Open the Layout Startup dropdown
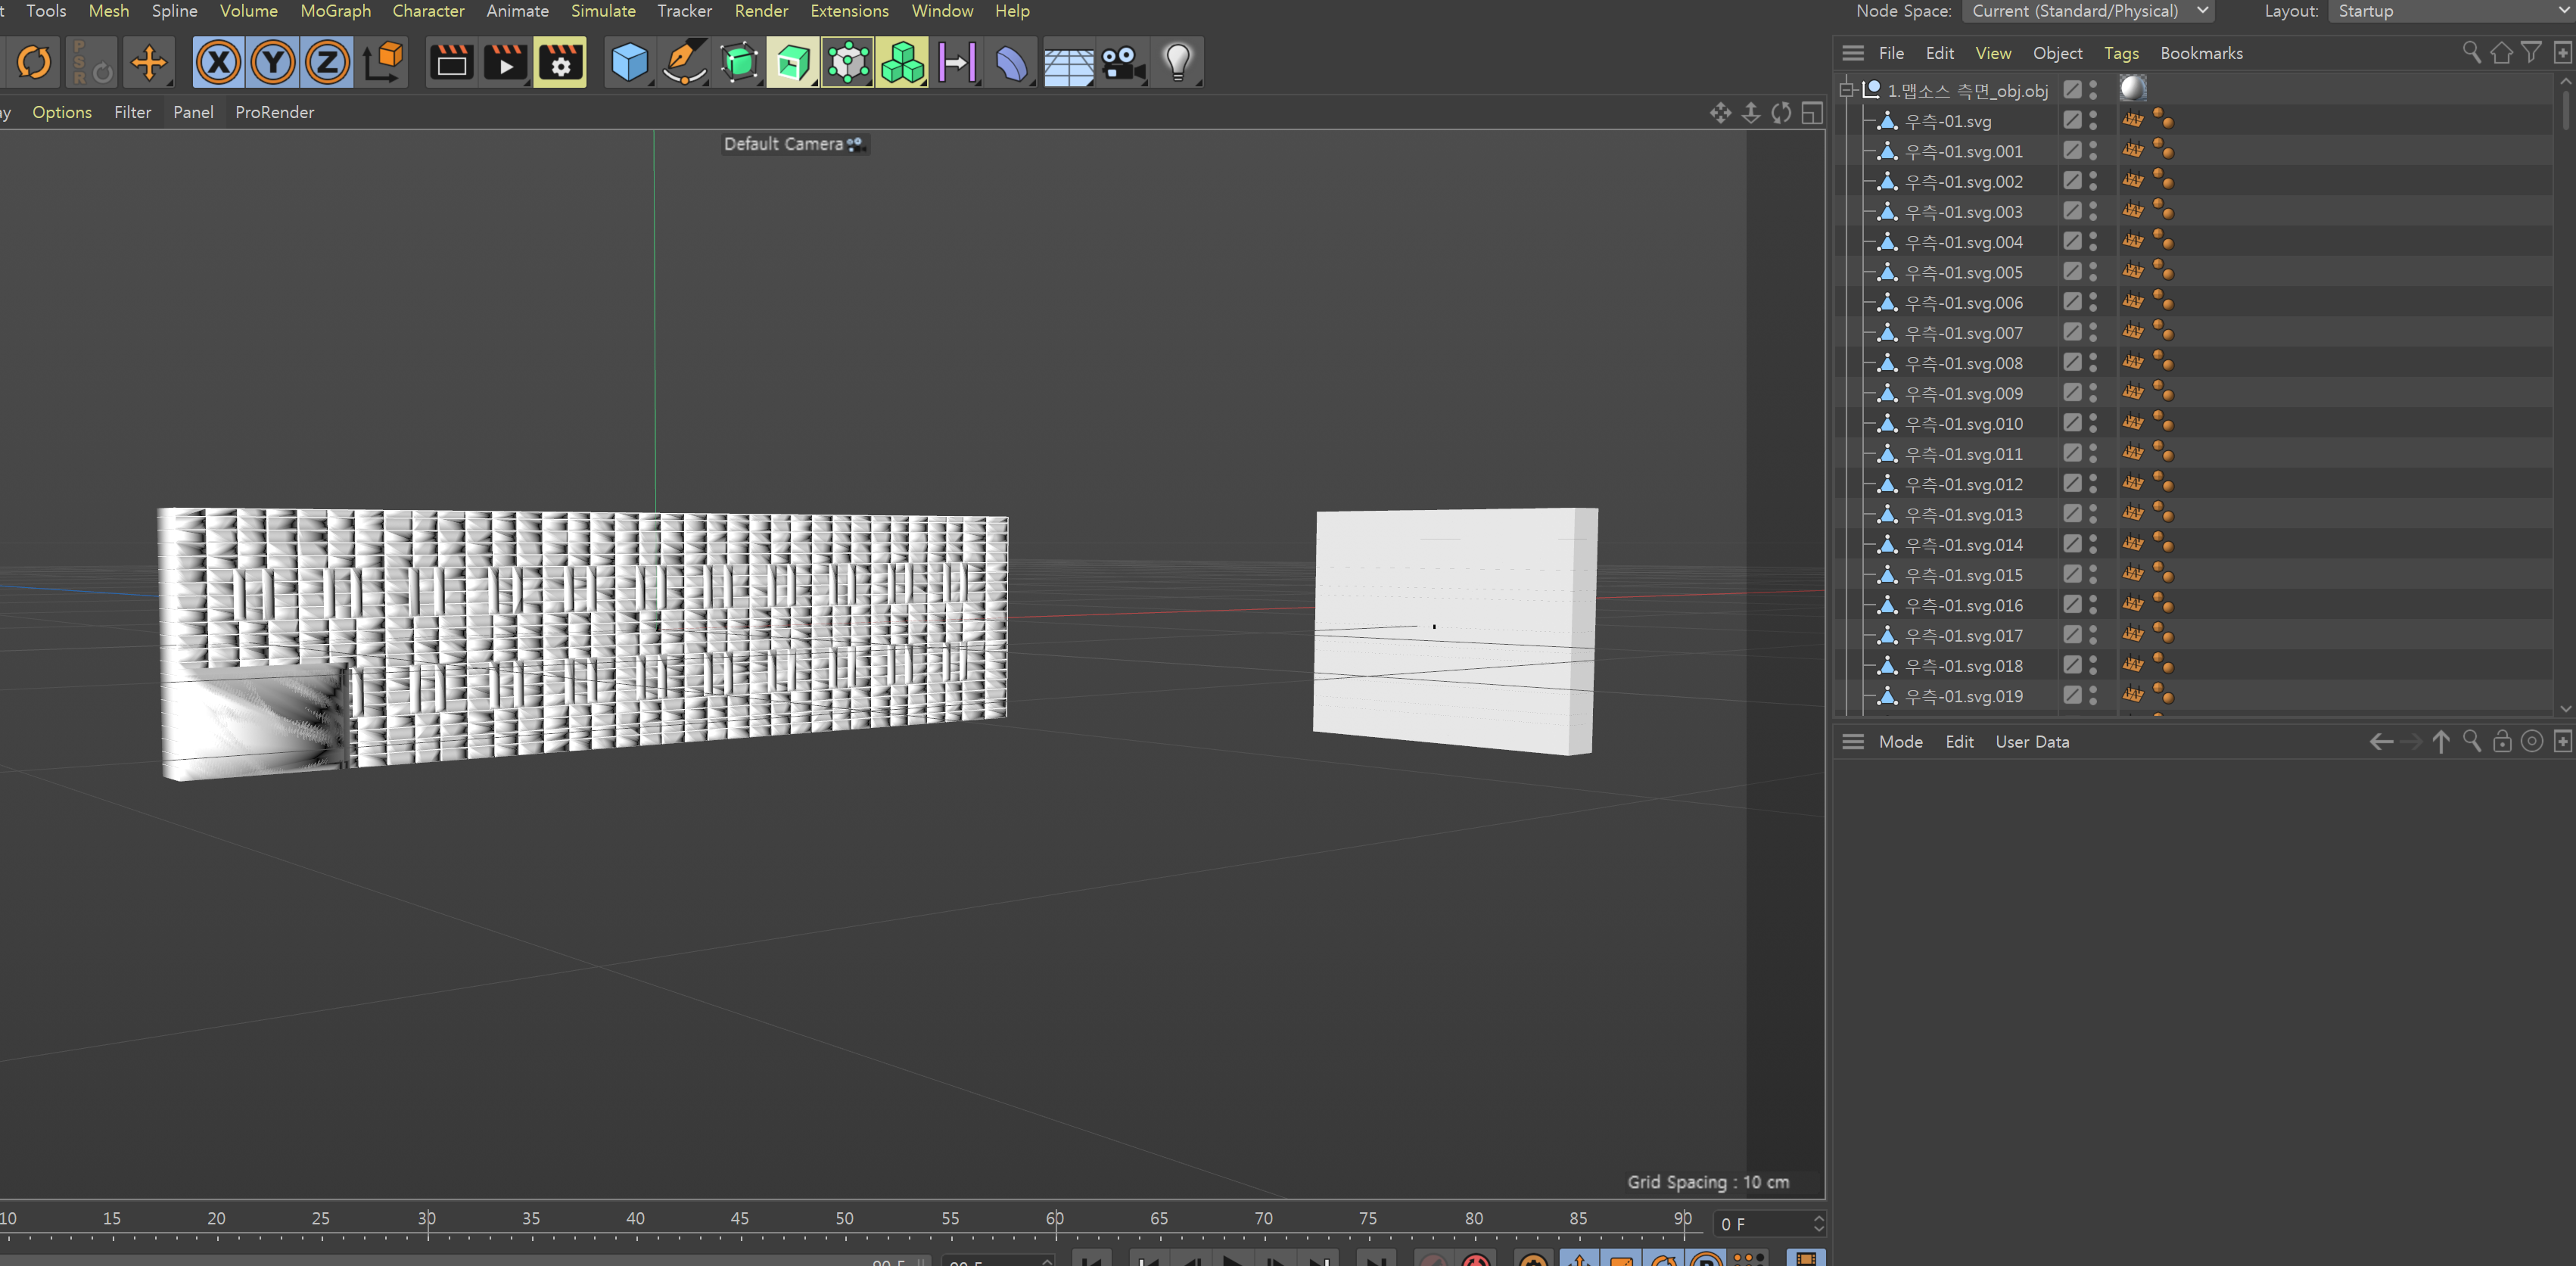2576x1266 pixels. pos(2450,11)
